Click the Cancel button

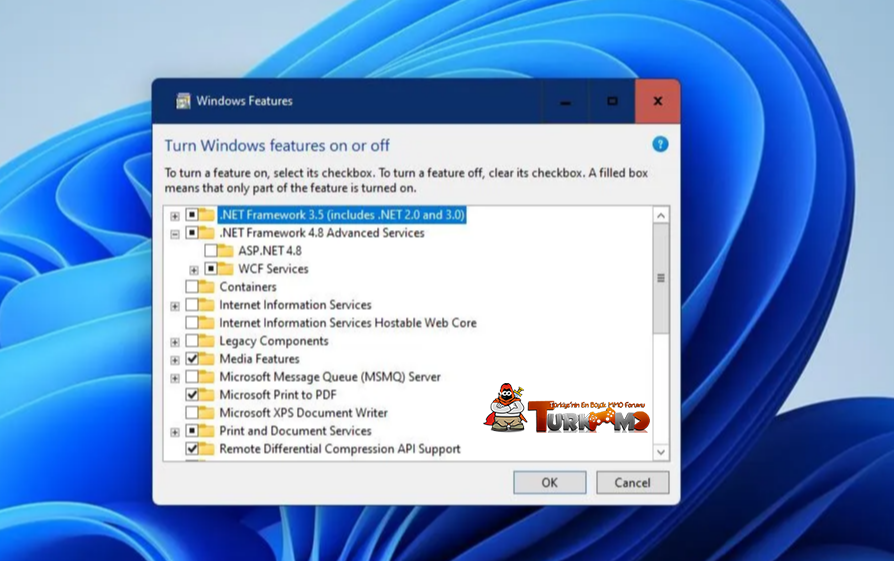(632, 482)
